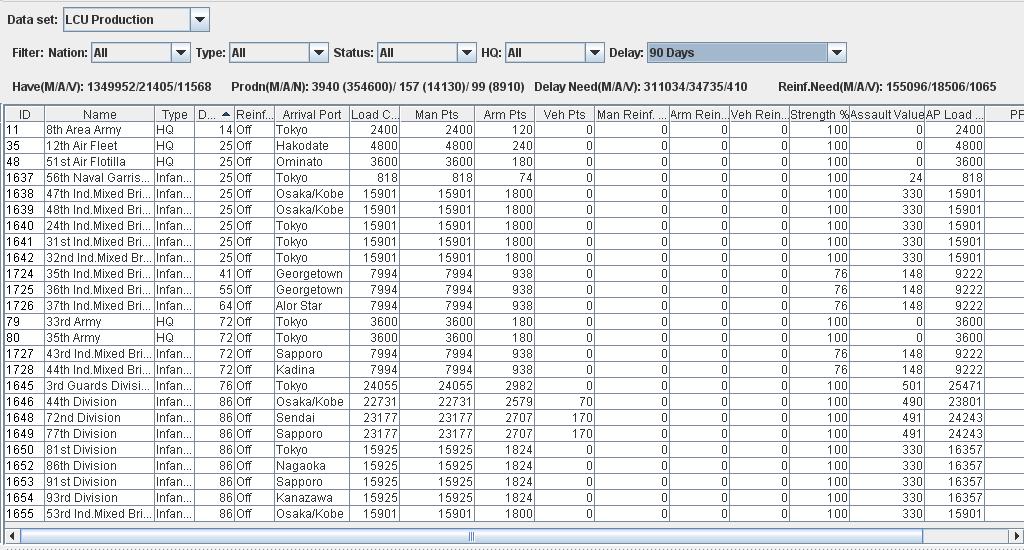Sort by the Veh Pts column header
This screenshot has height=550, width=1024.
tap(564, 114)
